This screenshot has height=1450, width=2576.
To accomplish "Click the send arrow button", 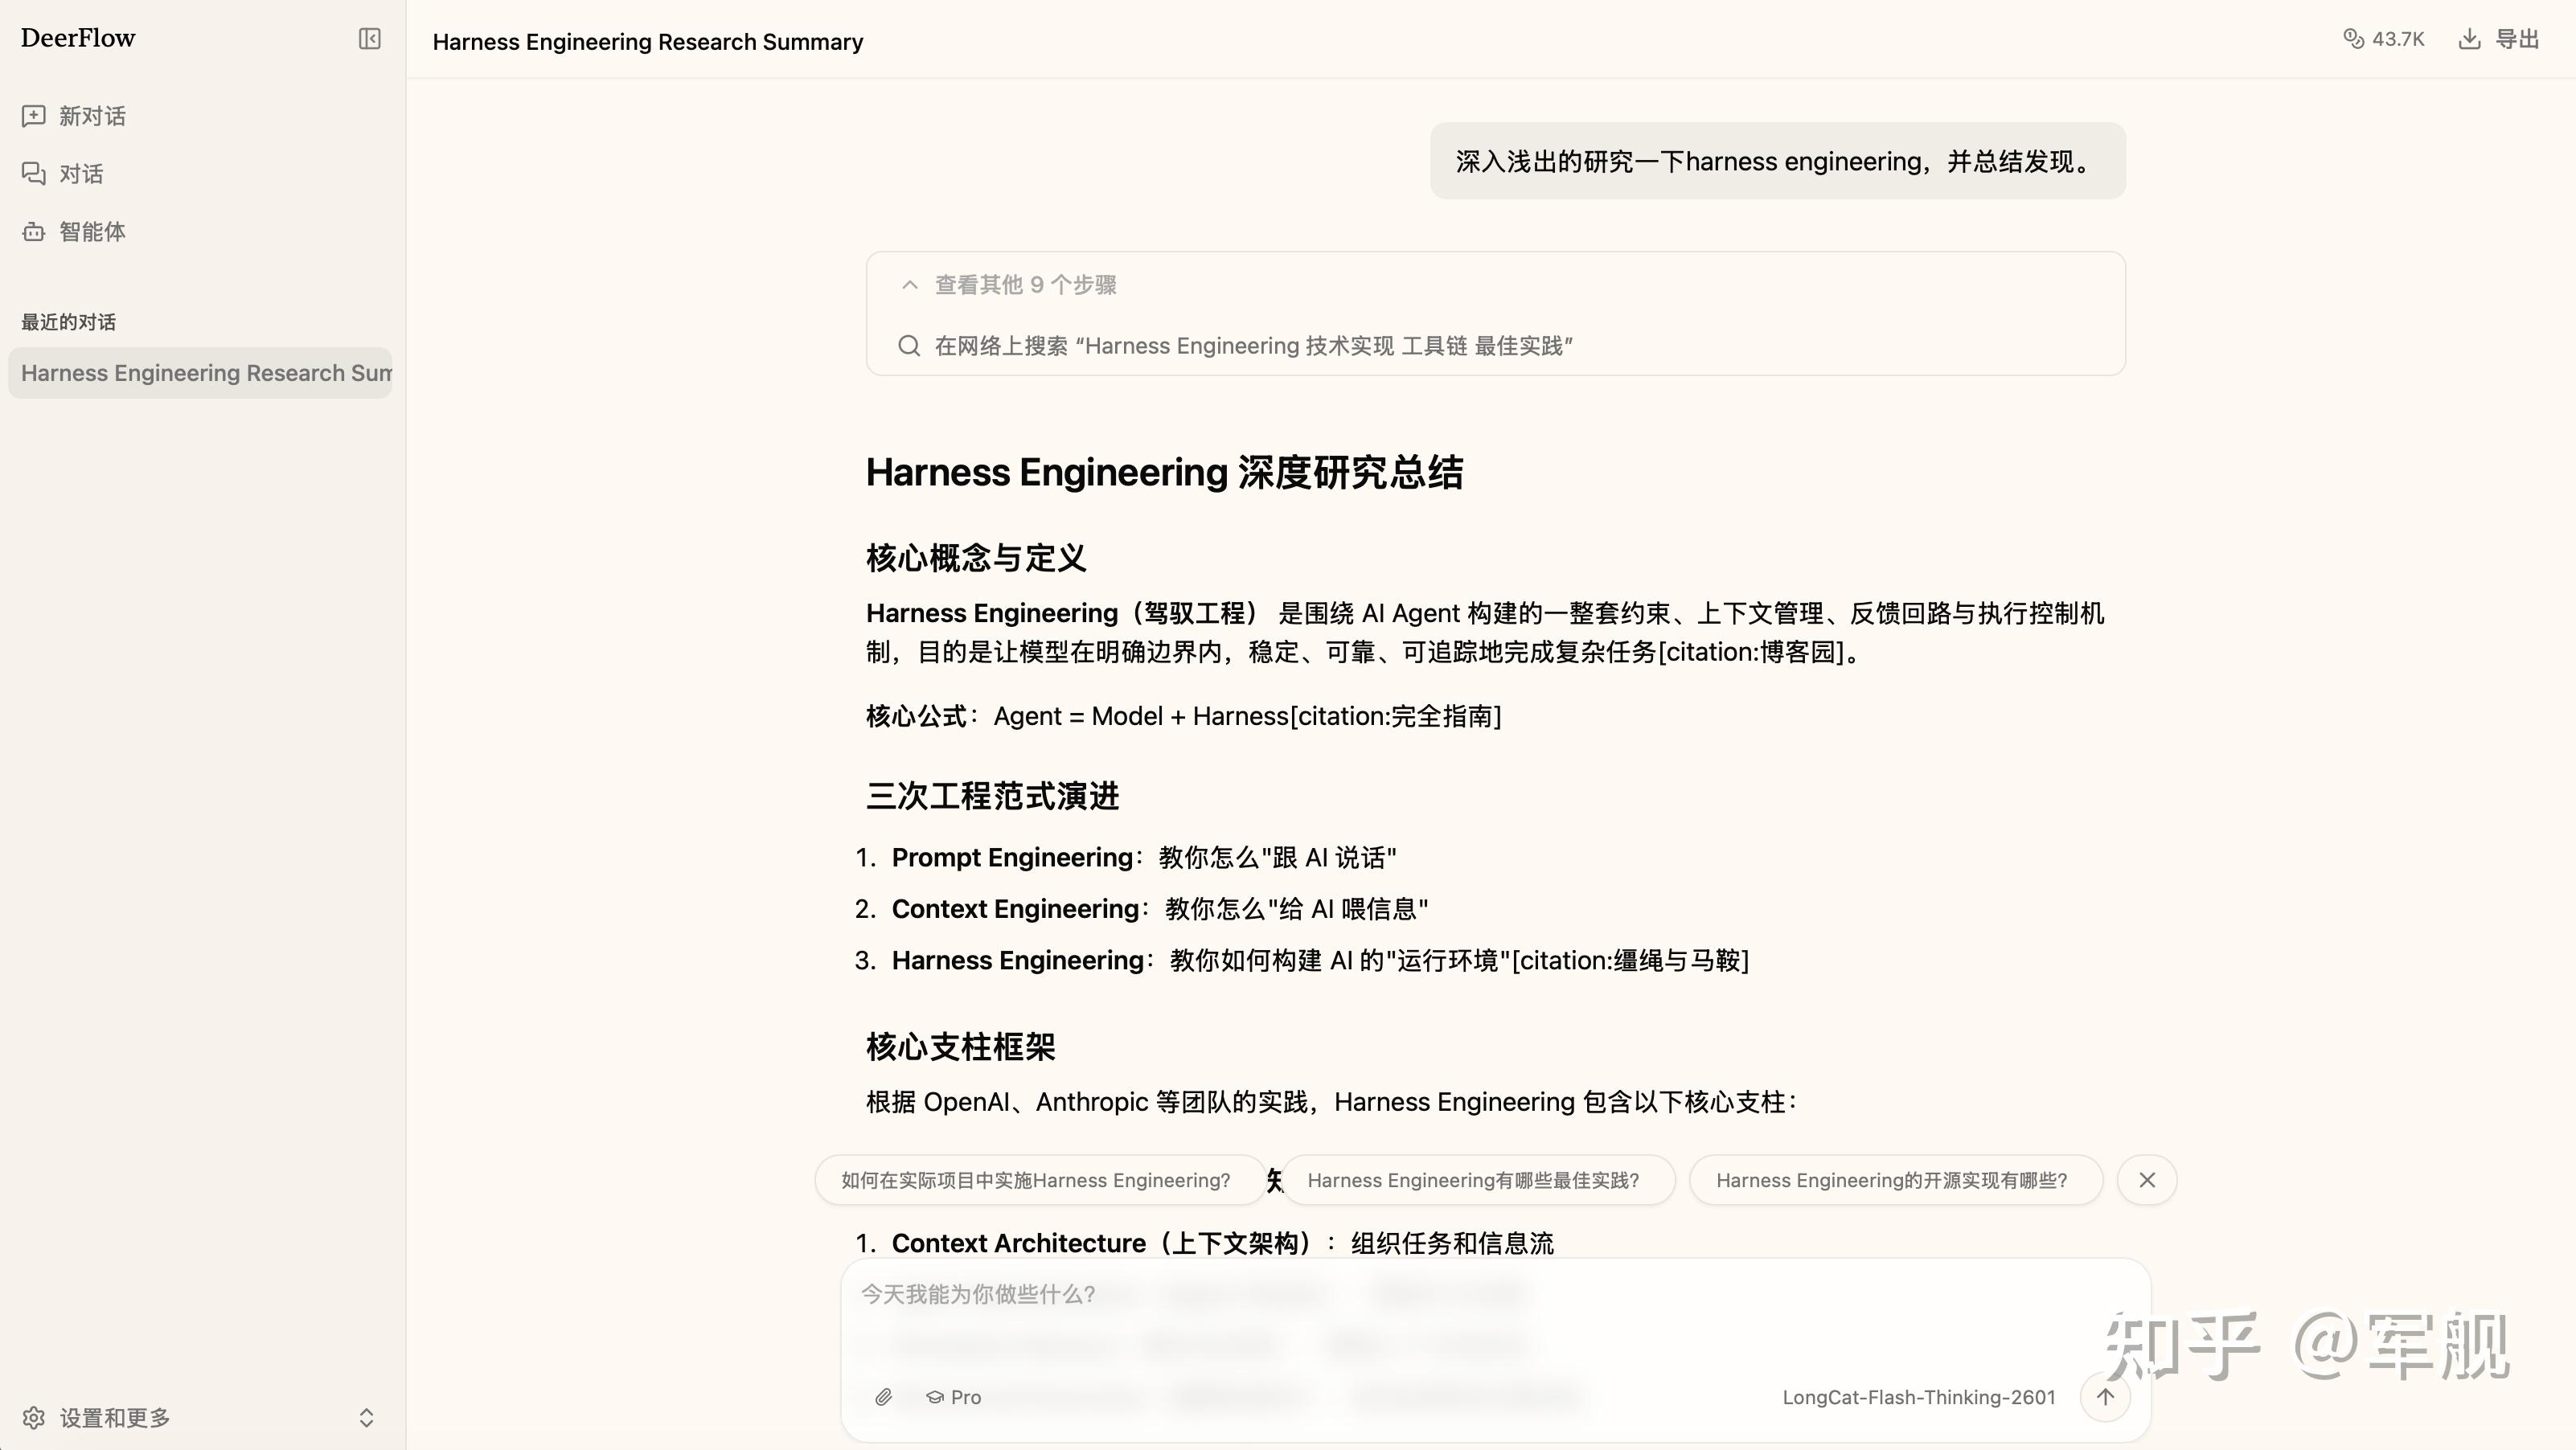I will (x=2105, y=1397).
